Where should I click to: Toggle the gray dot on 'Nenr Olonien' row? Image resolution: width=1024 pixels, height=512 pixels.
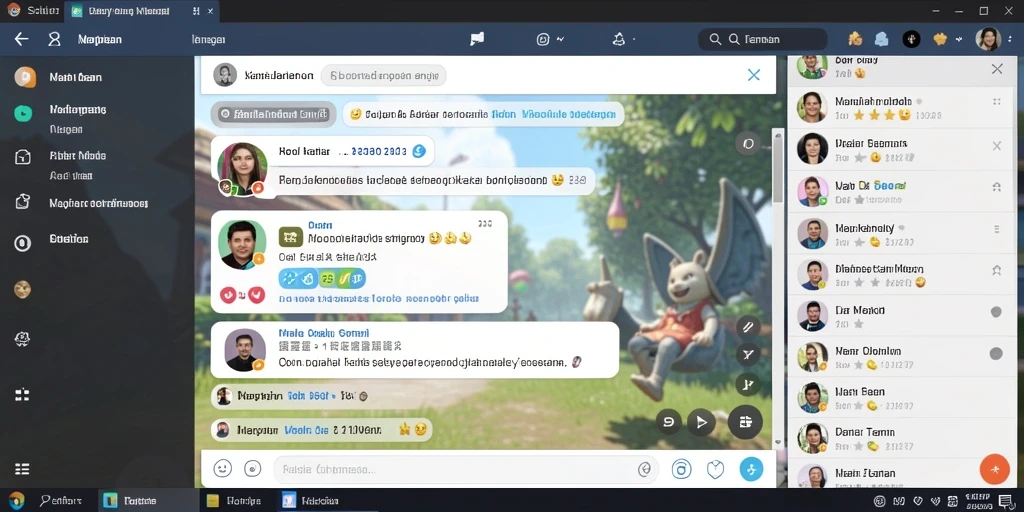(x=996, y=354)
